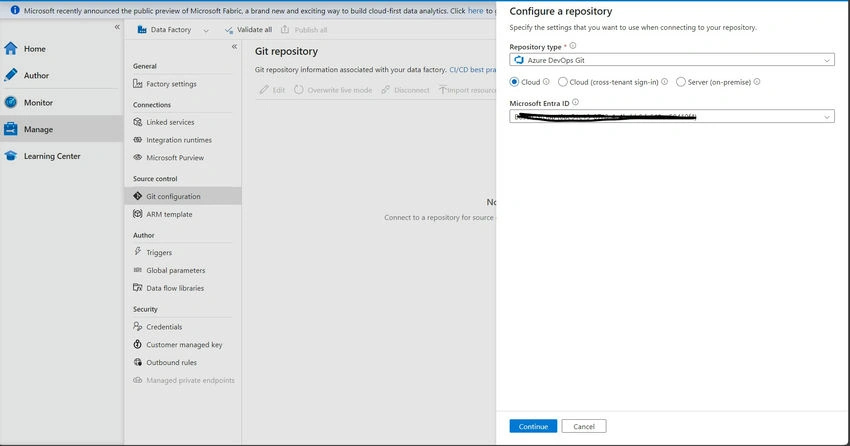
Task: Select the Cloud radio button
Action: point(514,82)
